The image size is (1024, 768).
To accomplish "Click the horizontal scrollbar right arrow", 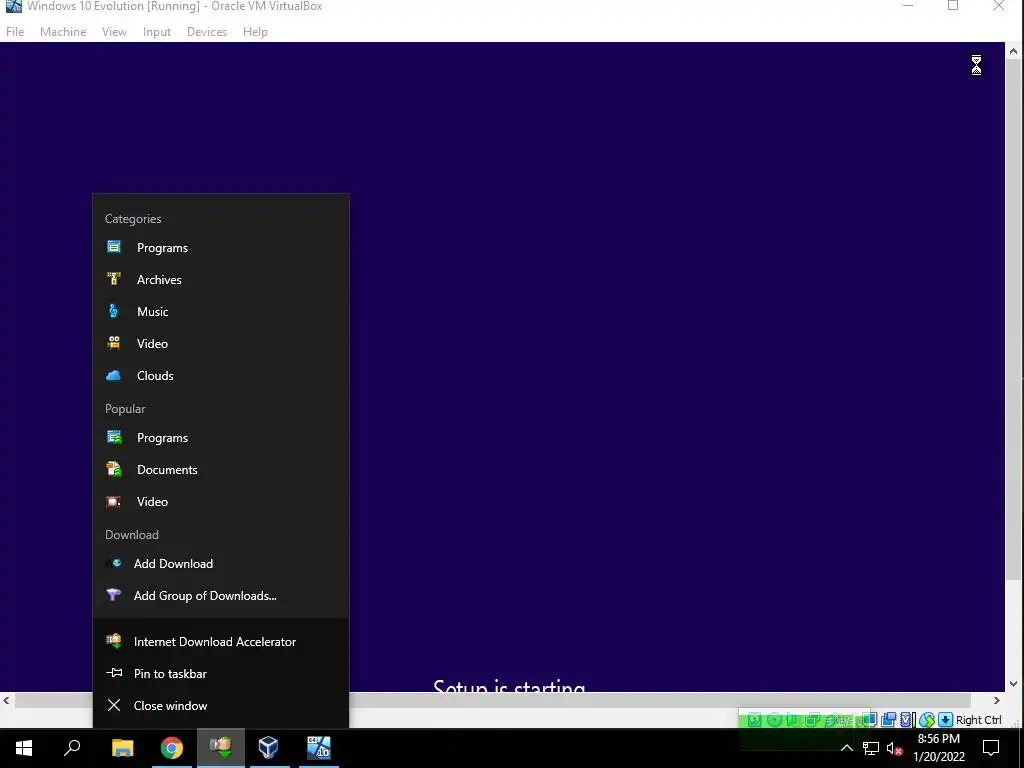I will [x=997, y=700].
